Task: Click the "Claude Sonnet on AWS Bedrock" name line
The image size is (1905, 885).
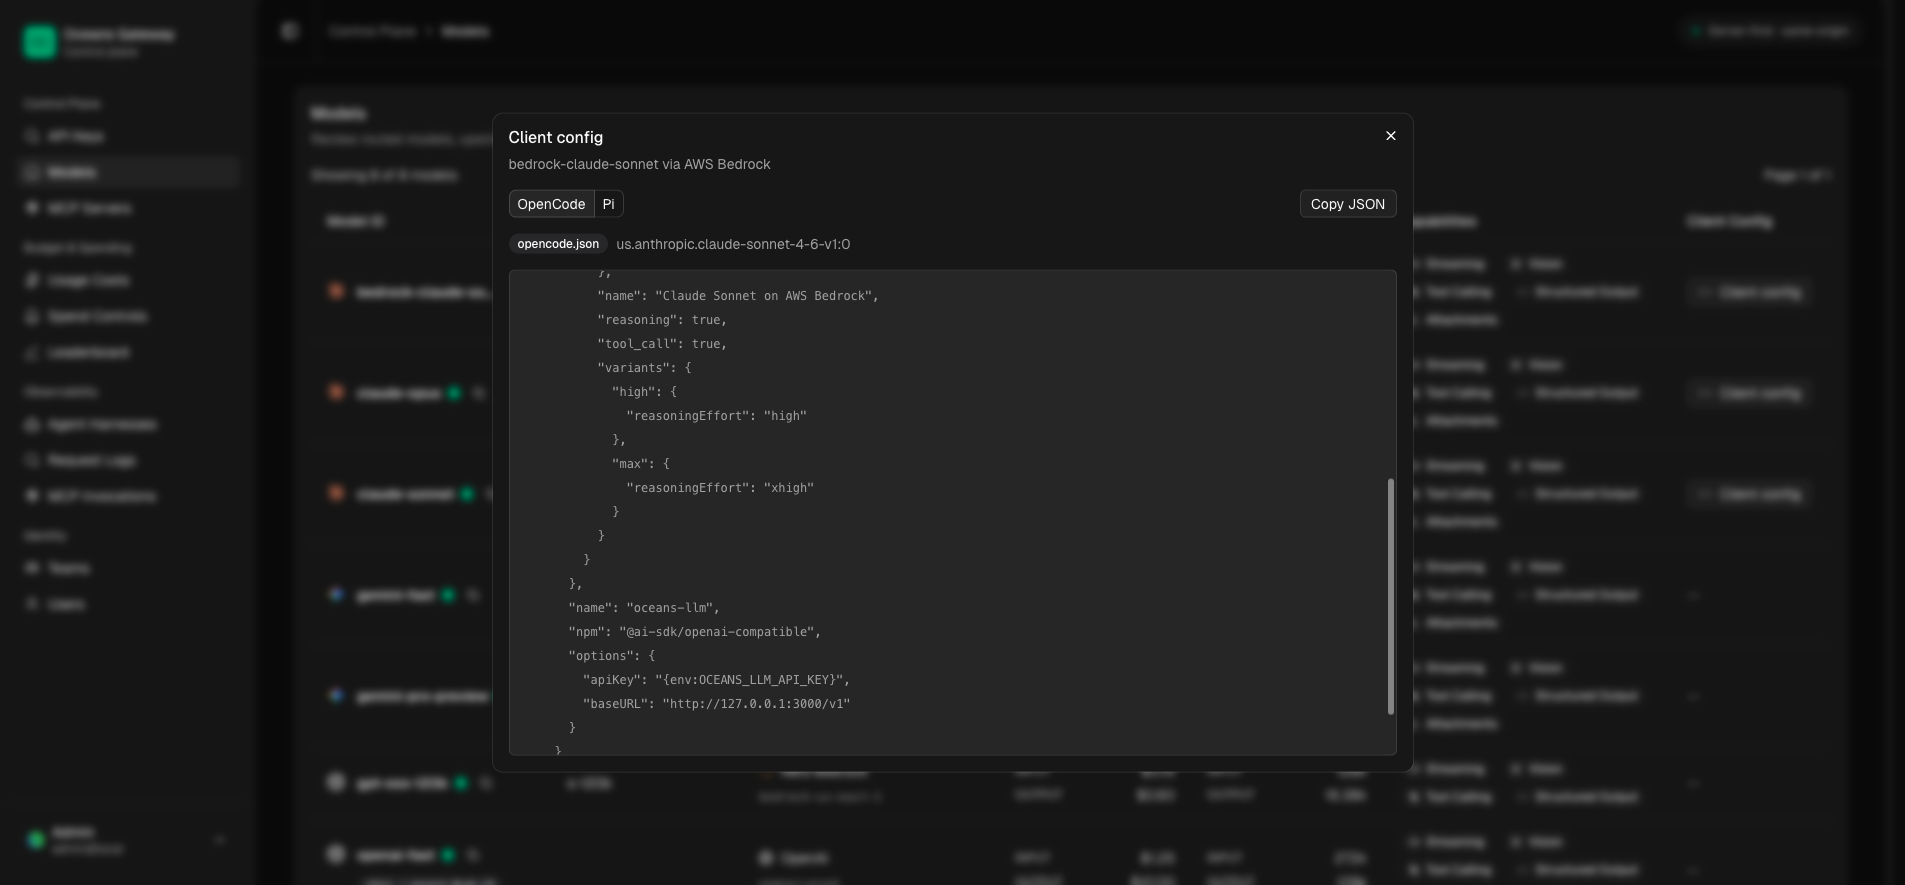Action: [738, 296]
